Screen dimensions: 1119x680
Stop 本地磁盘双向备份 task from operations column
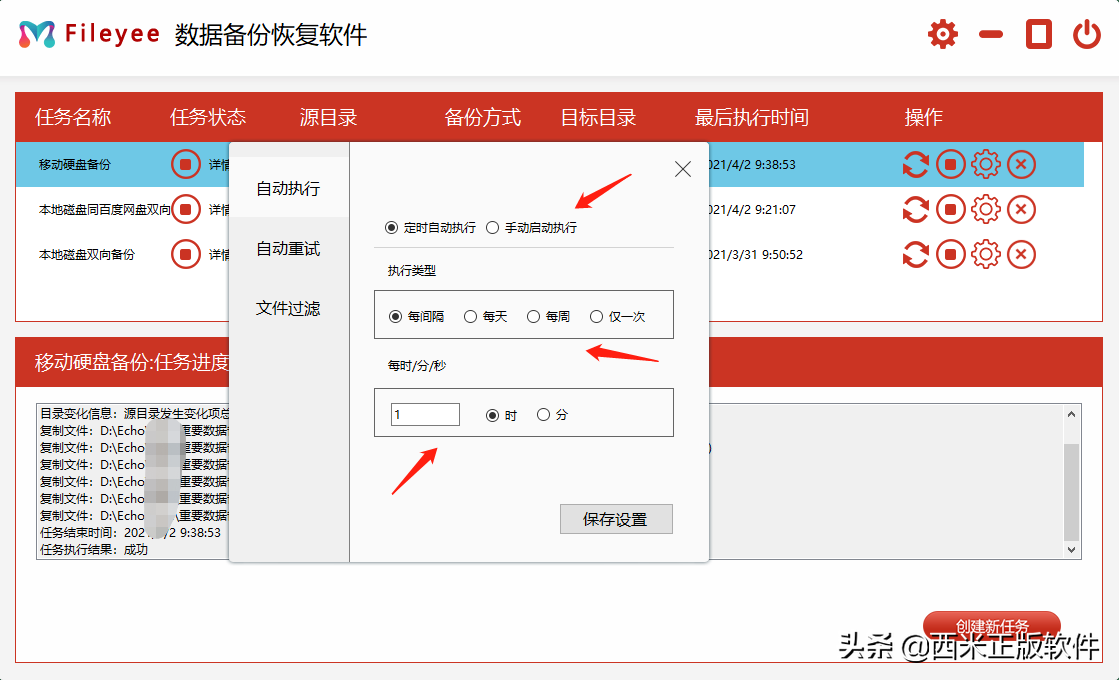point(951,255)
